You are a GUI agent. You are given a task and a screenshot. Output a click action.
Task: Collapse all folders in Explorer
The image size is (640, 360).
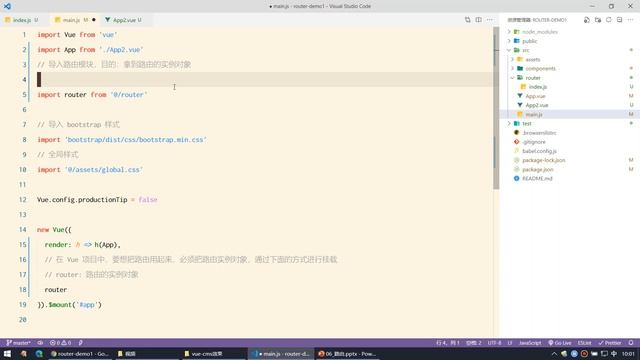(619, 20)
